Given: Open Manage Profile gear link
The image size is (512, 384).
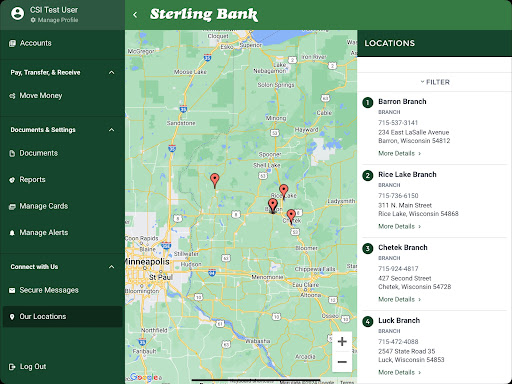Looking at the screenshot, I should coord(54,20).
